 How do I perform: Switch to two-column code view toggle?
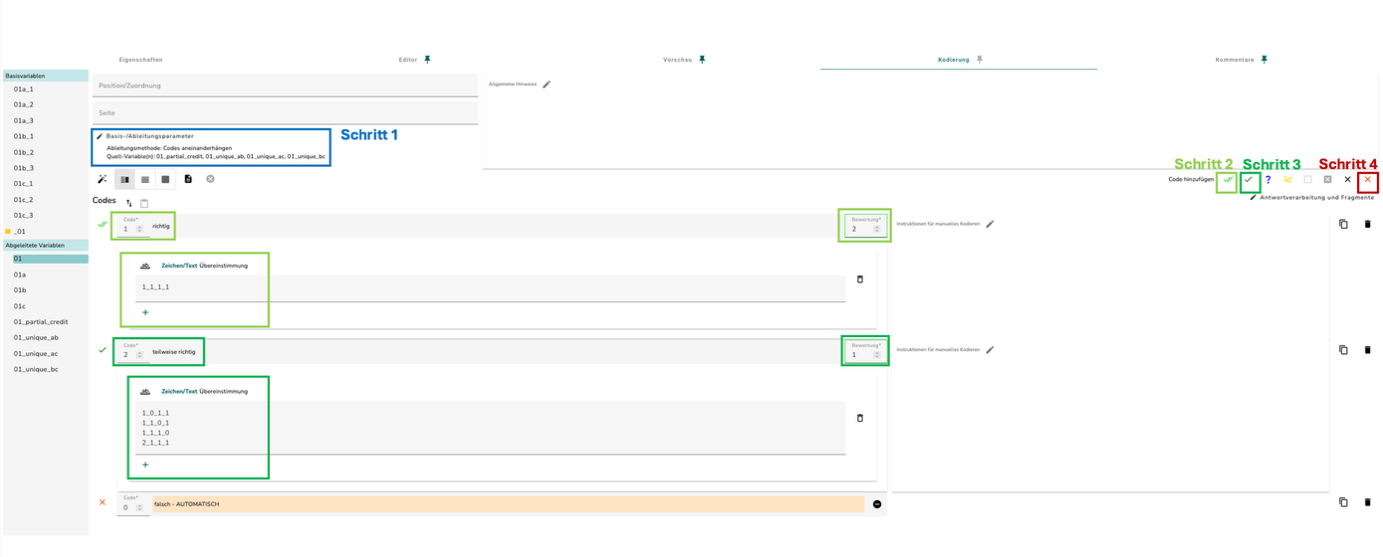125,179
